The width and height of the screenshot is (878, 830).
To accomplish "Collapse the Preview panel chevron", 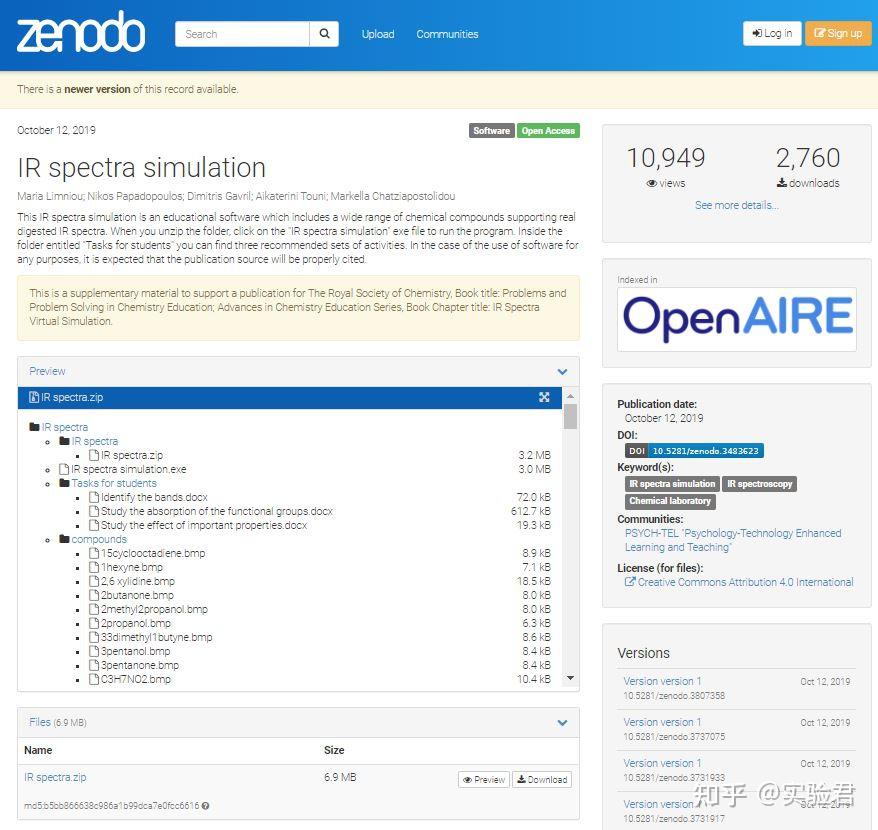I will 562,371.
